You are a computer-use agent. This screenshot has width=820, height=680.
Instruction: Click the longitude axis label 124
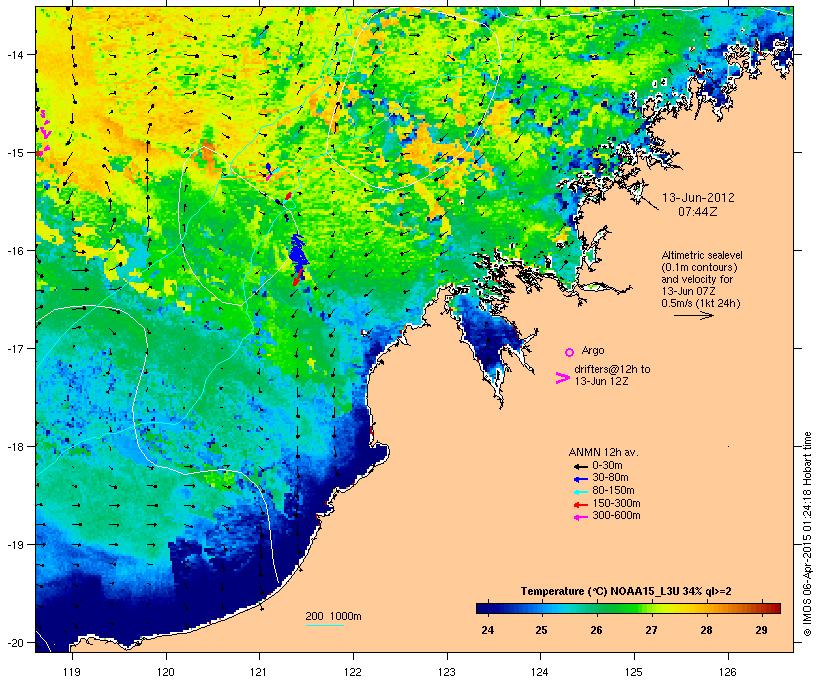click(540, 672)
